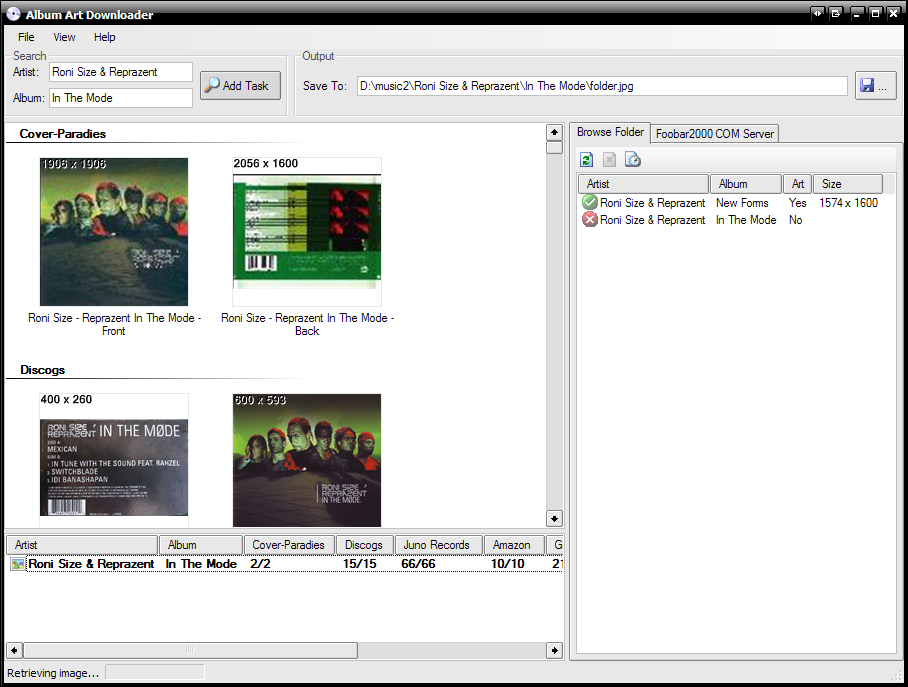Click the 2/2 Cover-Paradies count

(260, 564)
